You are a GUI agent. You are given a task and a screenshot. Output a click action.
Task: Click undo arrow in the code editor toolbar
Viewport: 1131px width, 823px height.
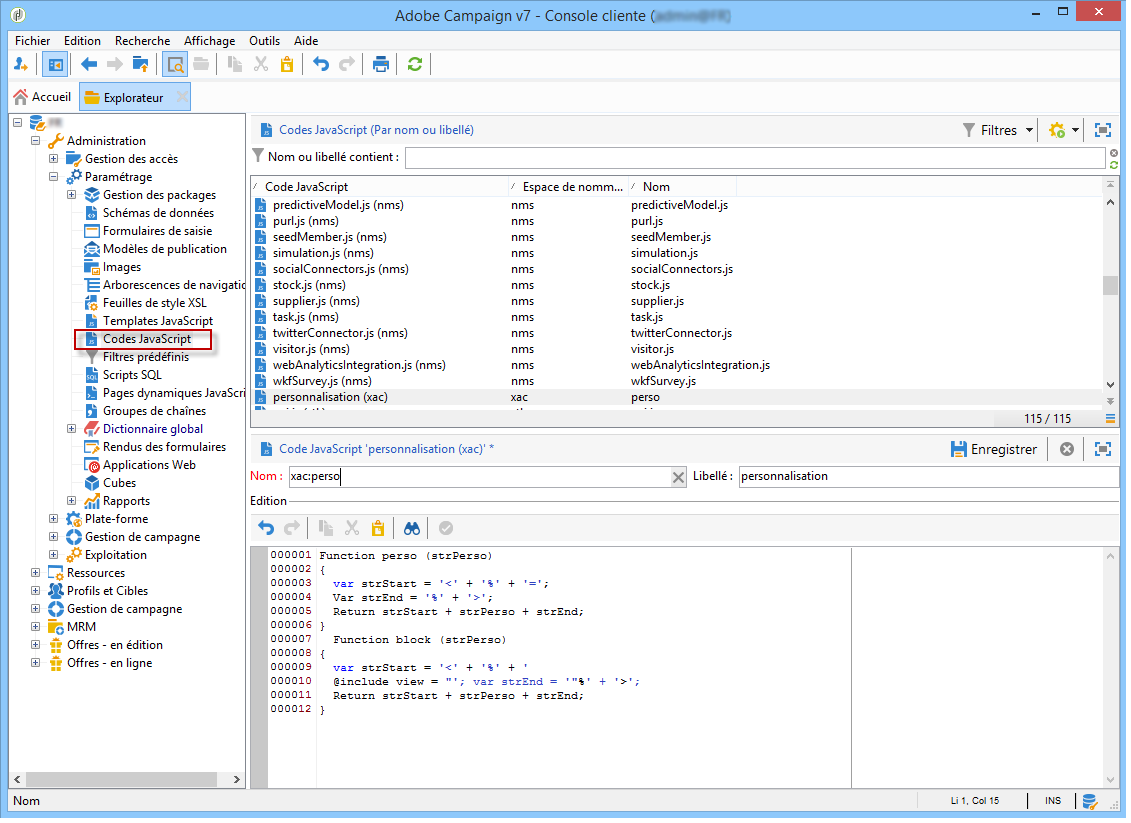point(266,528)
